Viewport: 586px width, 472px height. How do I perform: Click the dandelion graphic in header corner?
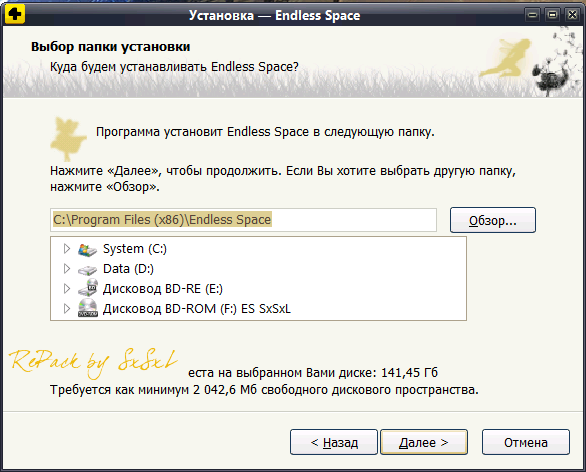pyautogui.click(x=558, y=64)
